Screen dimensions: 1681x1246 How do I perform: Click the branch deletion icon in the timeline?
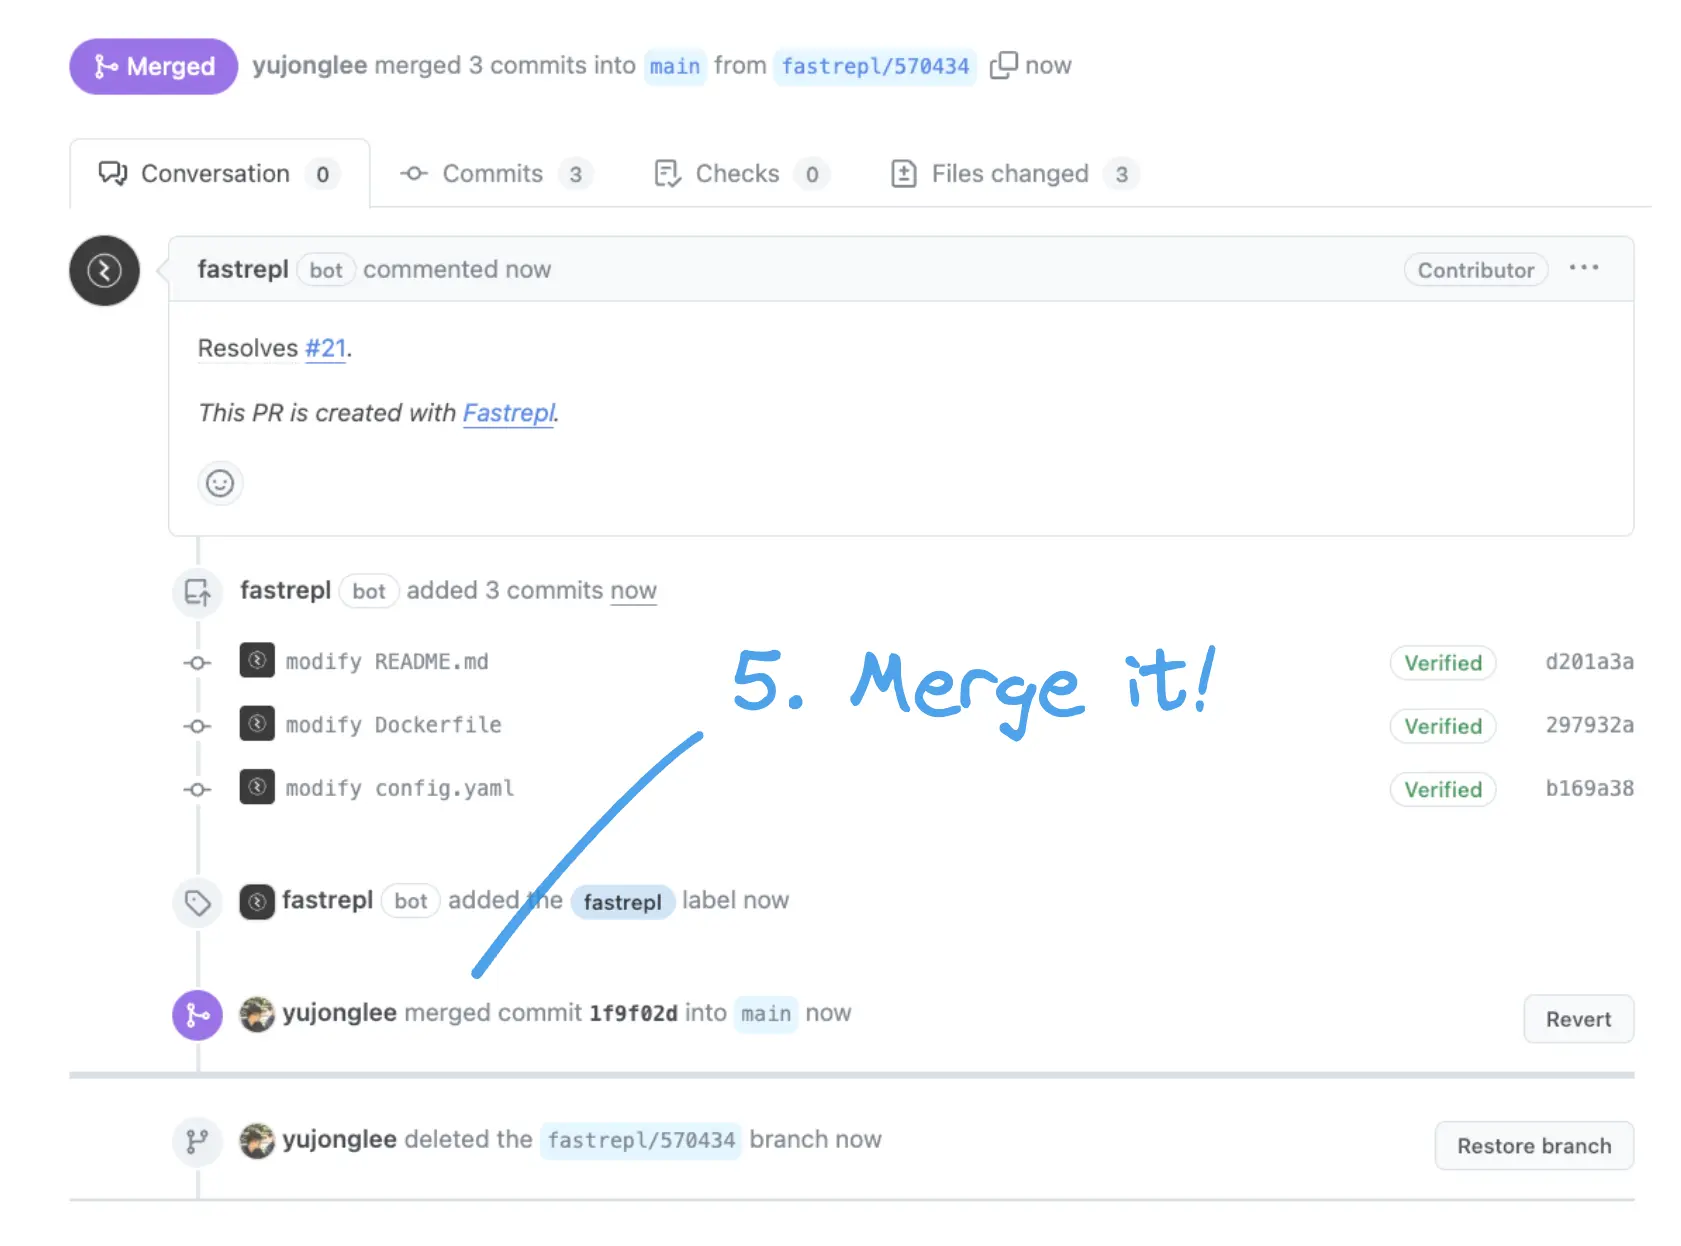[197, 1141]
